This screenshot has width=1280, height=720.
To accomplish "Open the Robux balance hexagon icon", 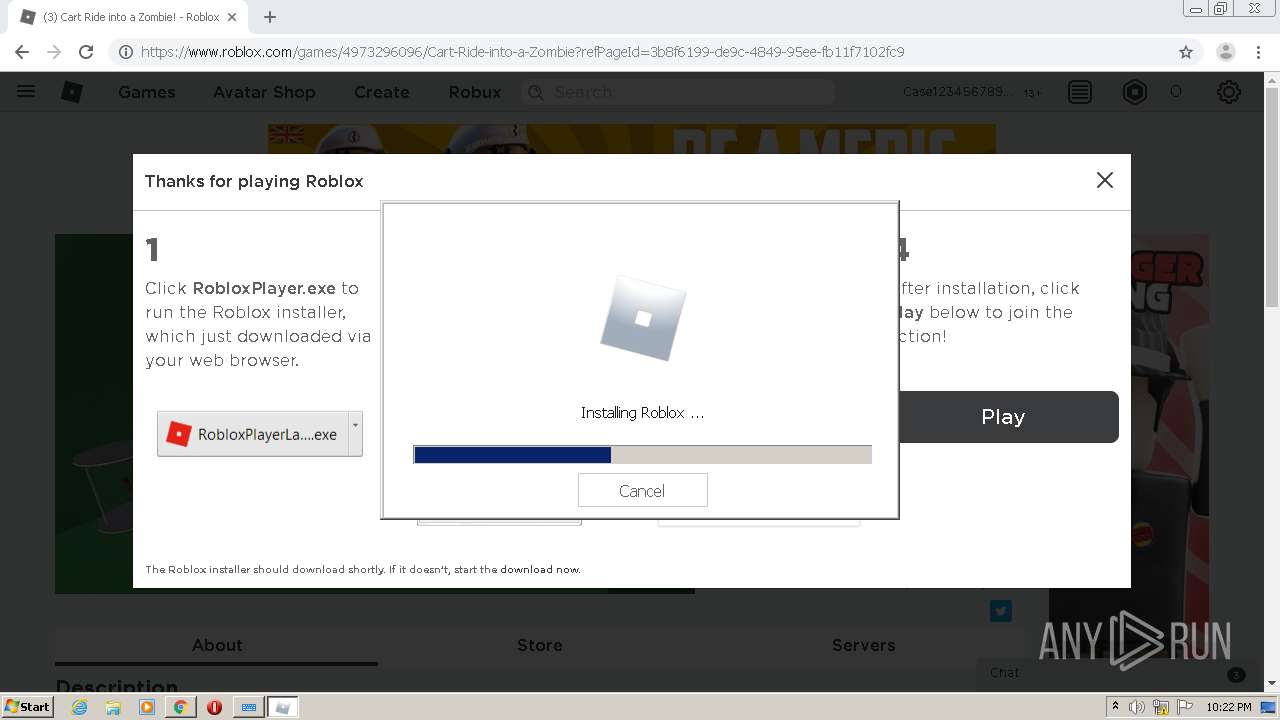I will tap(1135, 92).
